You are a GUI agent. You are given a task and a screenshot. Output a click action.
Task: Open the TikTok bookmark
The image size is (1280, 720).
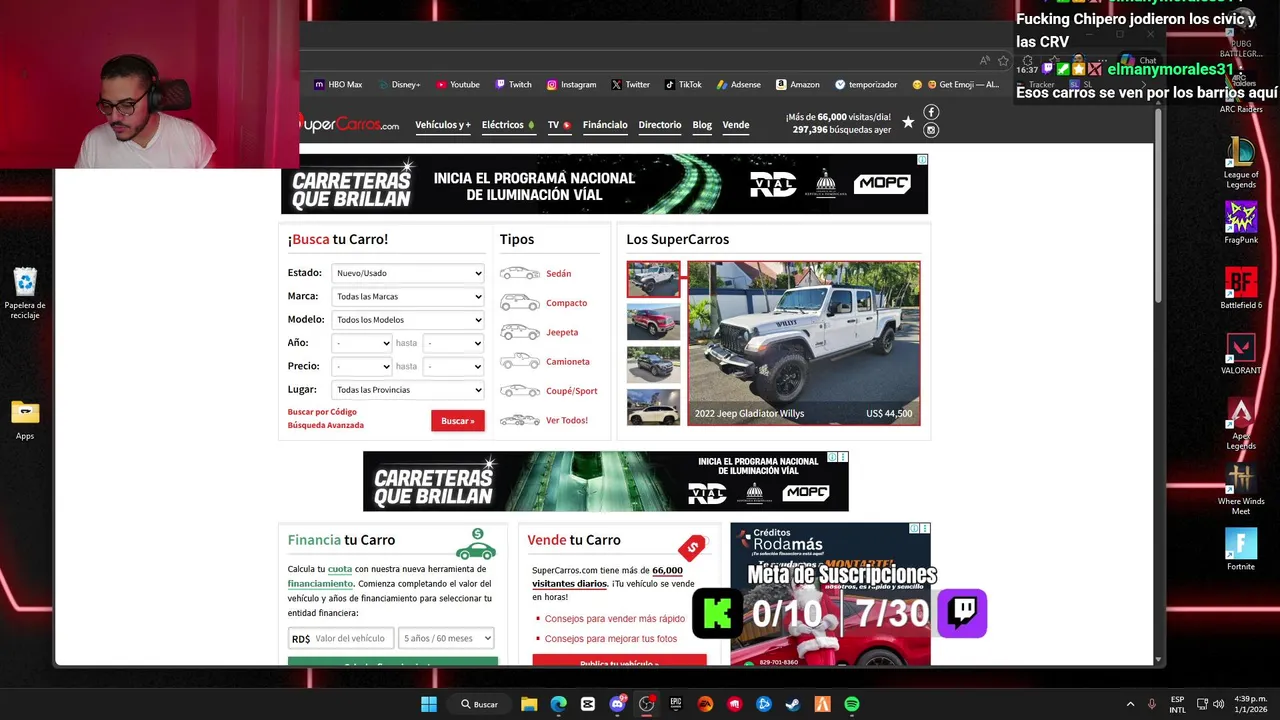683,85
